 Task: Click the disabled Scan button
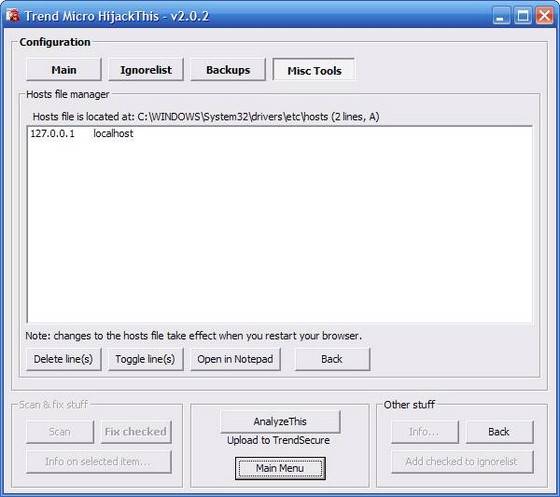click(60, 432)
